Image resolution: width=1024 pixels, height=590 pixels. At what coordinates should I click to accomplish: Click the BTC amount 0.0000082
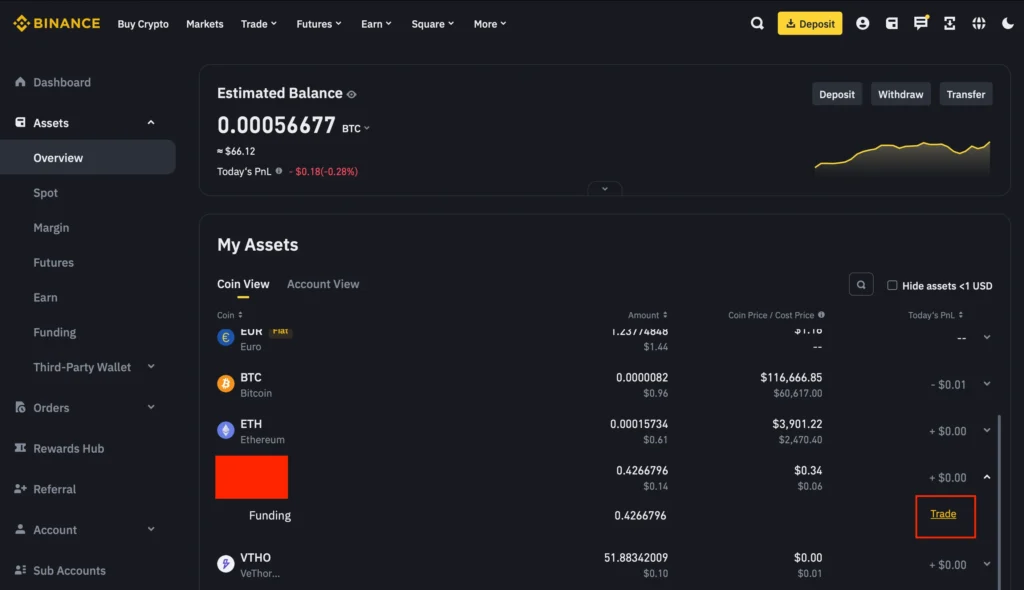tap(642, 377)
